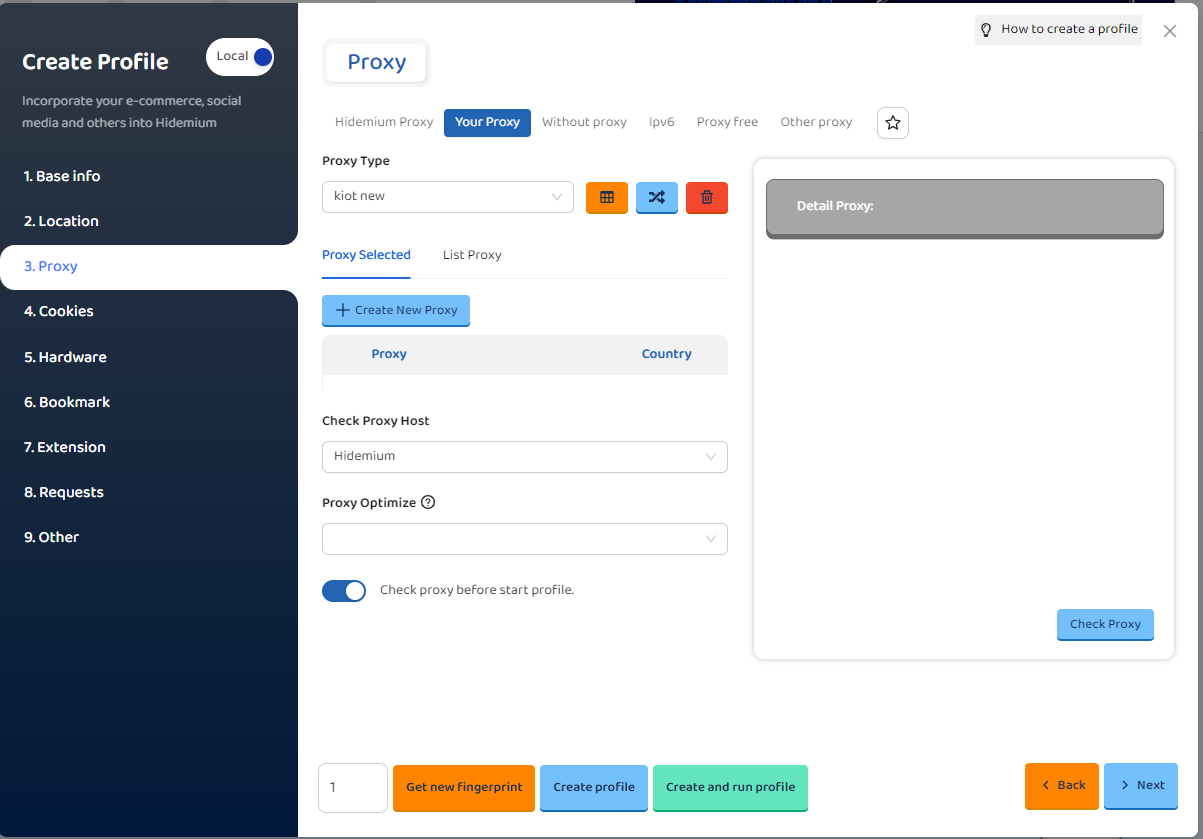This screenshot has width=1203, height=839.
Task: Close the Create Profile dialog with X
Action: 1170,31
